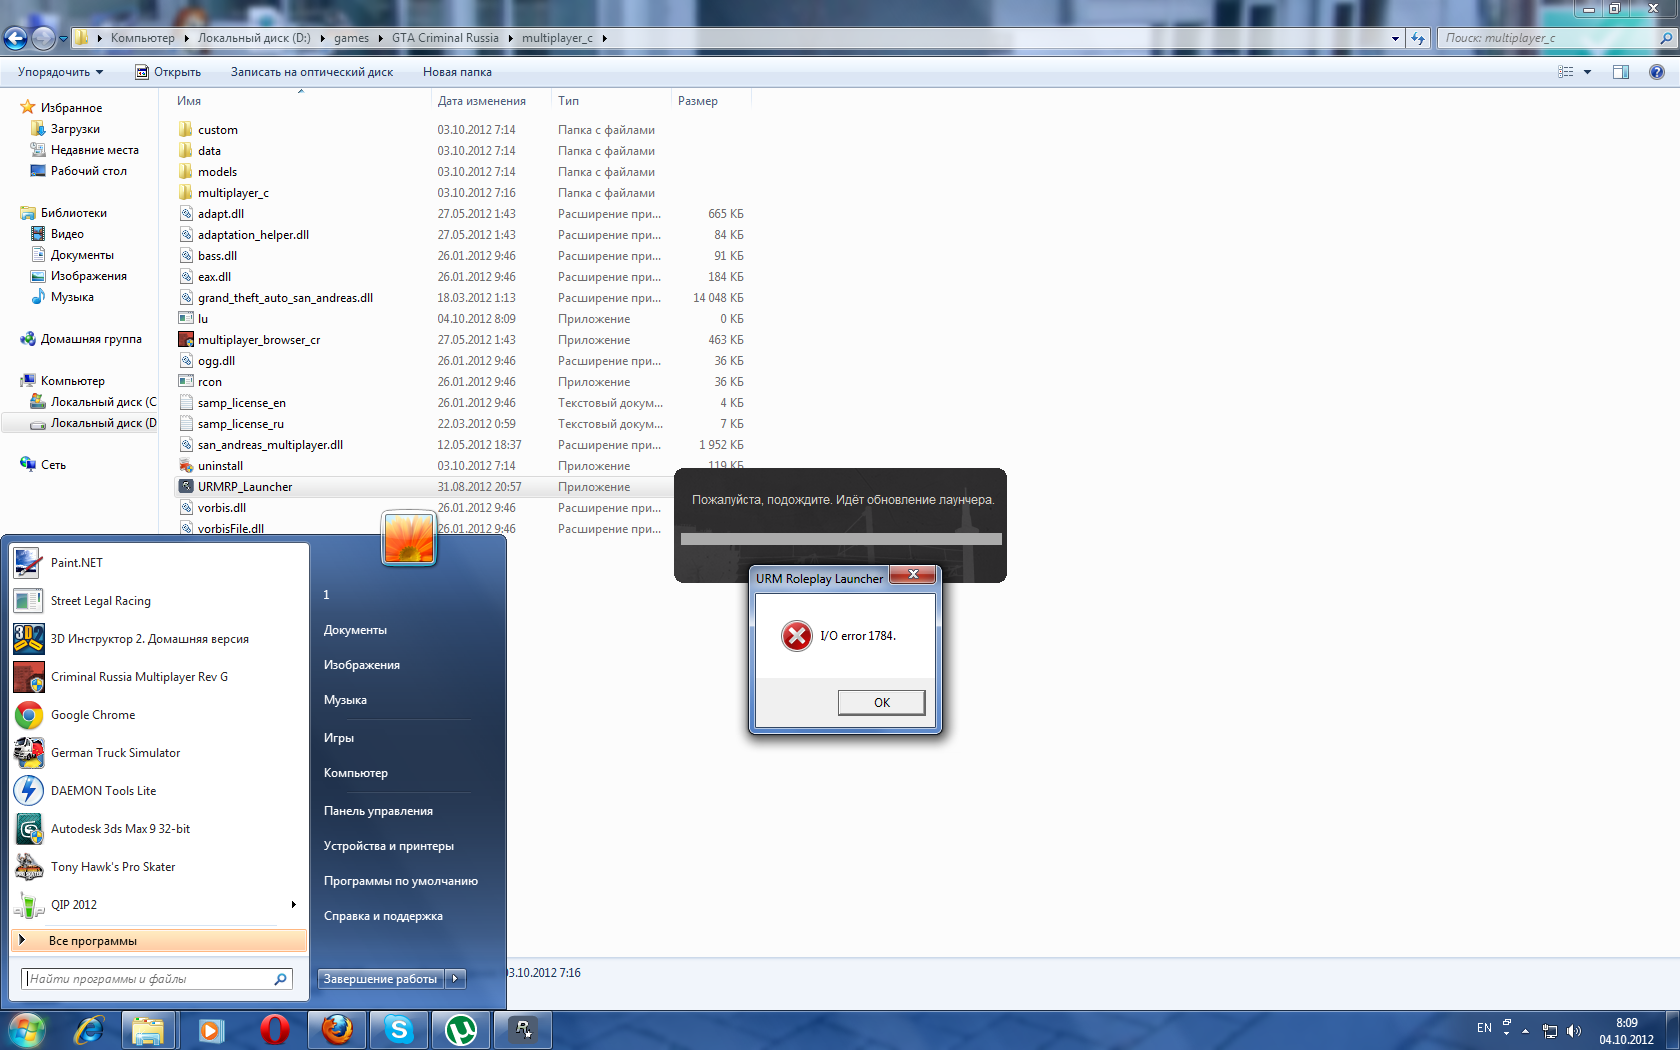Image resolution: width=1680 pixels, height=1050 pixels.
Task: Launch Opera from the taskbar
Action: tap(274, 1030)
